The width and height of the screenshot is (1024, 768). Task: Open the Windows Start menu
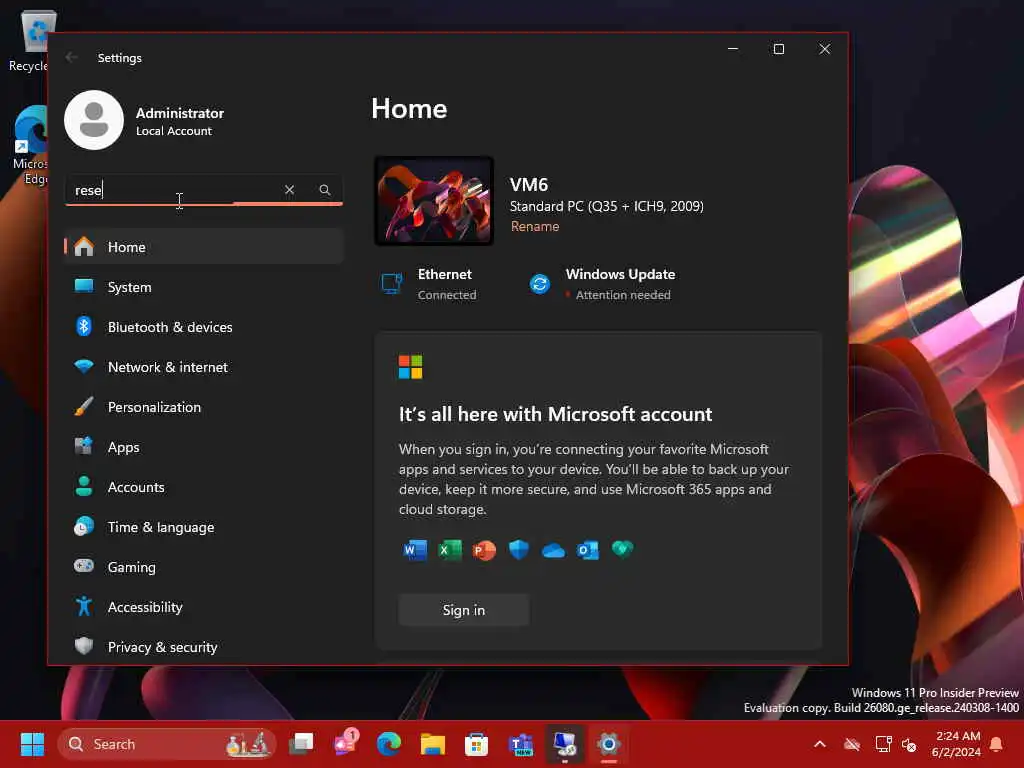point(32,744)
